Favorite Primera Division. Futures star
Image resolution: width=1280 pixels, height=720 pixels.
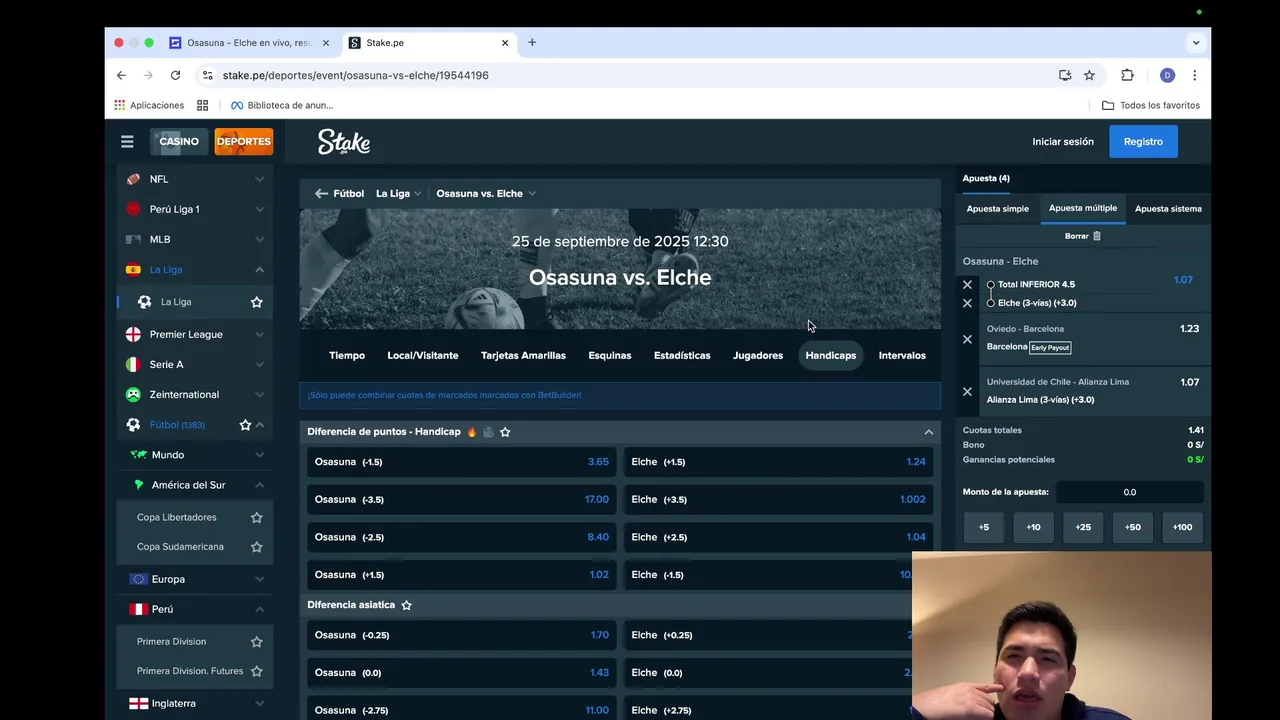point(256,671)
